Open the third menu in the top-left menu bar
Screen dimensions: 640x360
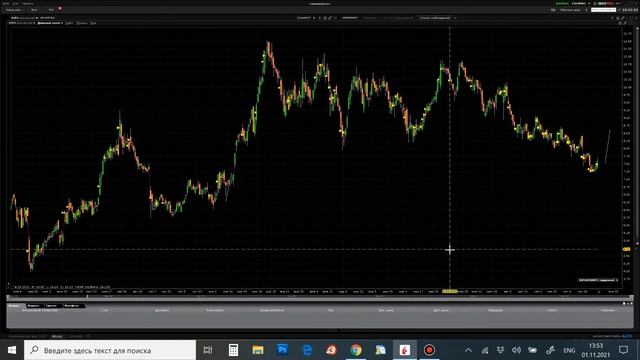[28, 3]
